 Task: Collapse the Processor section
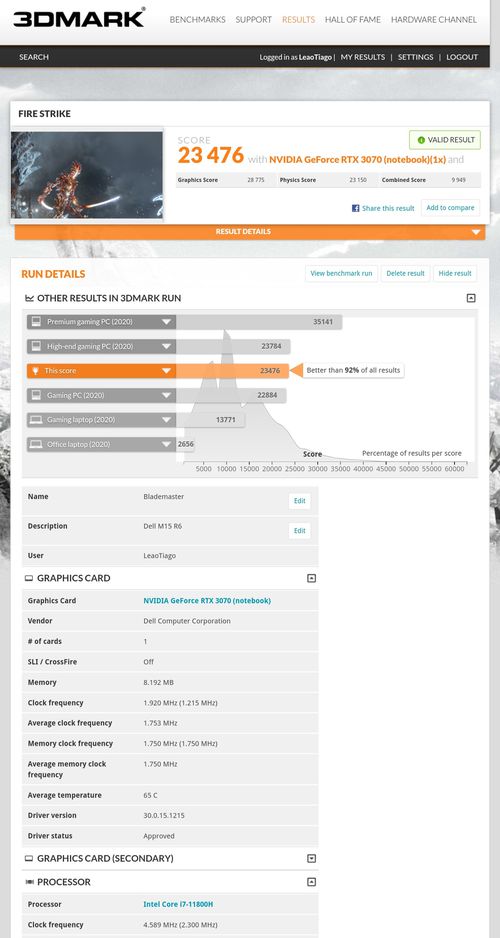coord(311,882)
